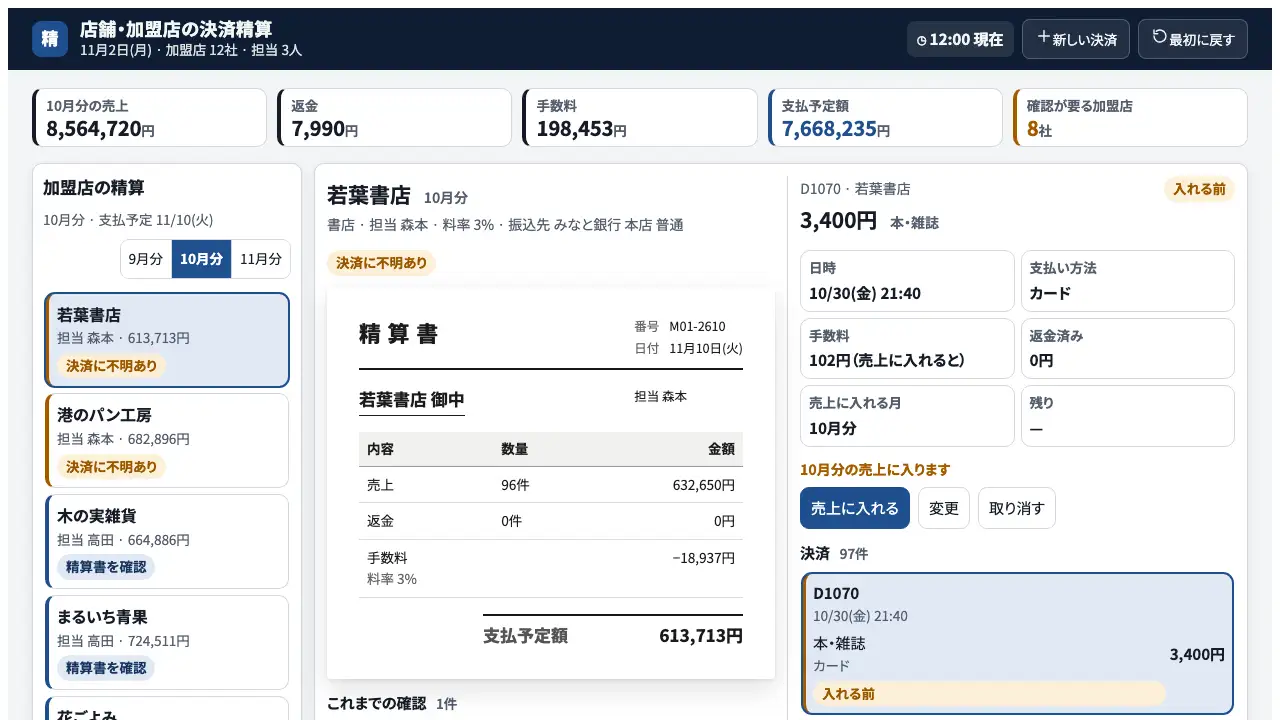Click the clock icon beside 12:00 現在
This screenshot has width=1280, height=720.
point(922,40)
